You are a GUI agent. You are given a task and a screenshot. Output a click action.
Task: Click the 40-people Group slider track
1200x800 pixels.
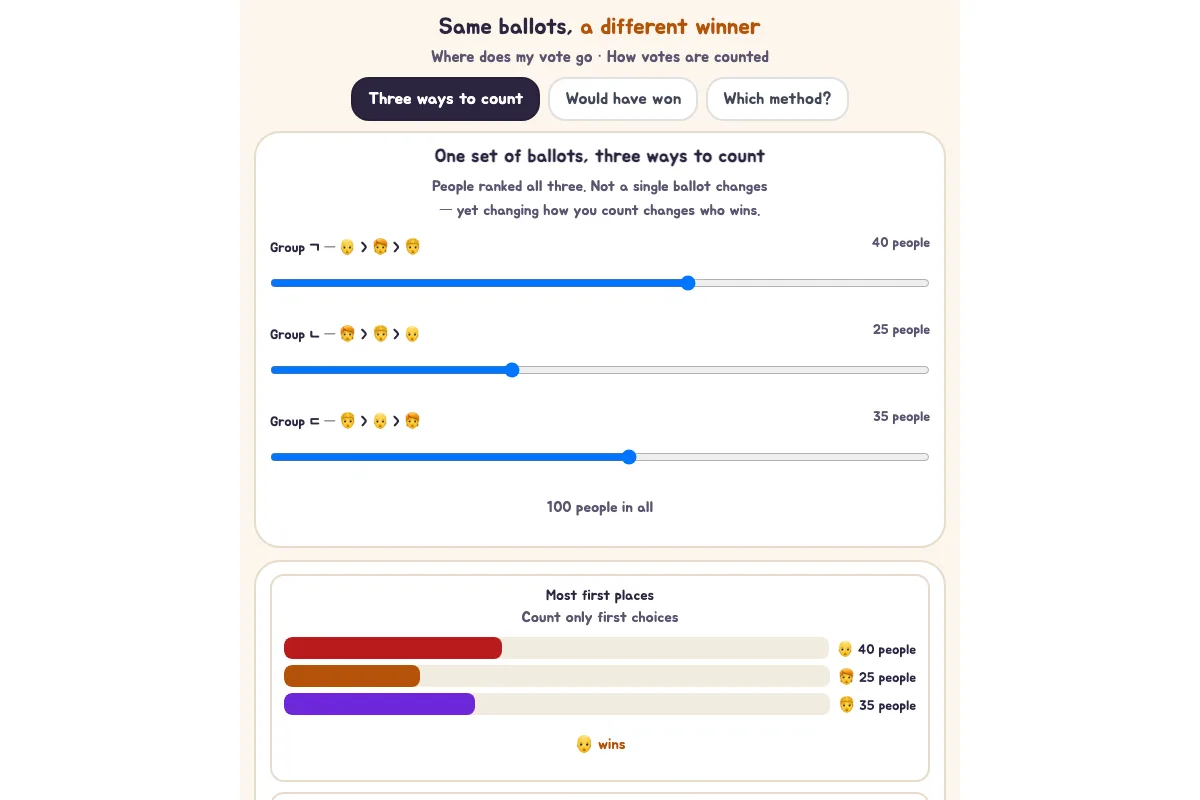coord(600,283)
